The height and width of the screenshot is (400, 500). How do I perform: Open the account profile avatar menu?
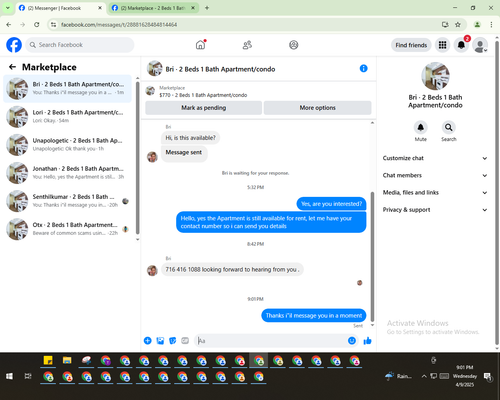(x=480, y=45)
